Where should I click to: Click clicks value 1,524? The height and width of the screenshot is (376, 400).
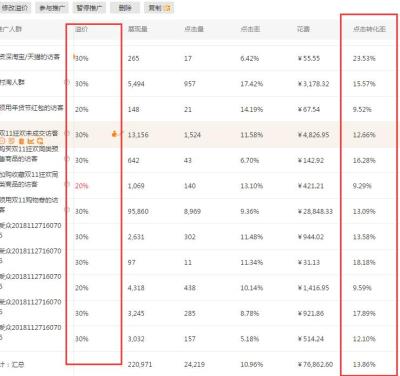[x=192, y=135]
